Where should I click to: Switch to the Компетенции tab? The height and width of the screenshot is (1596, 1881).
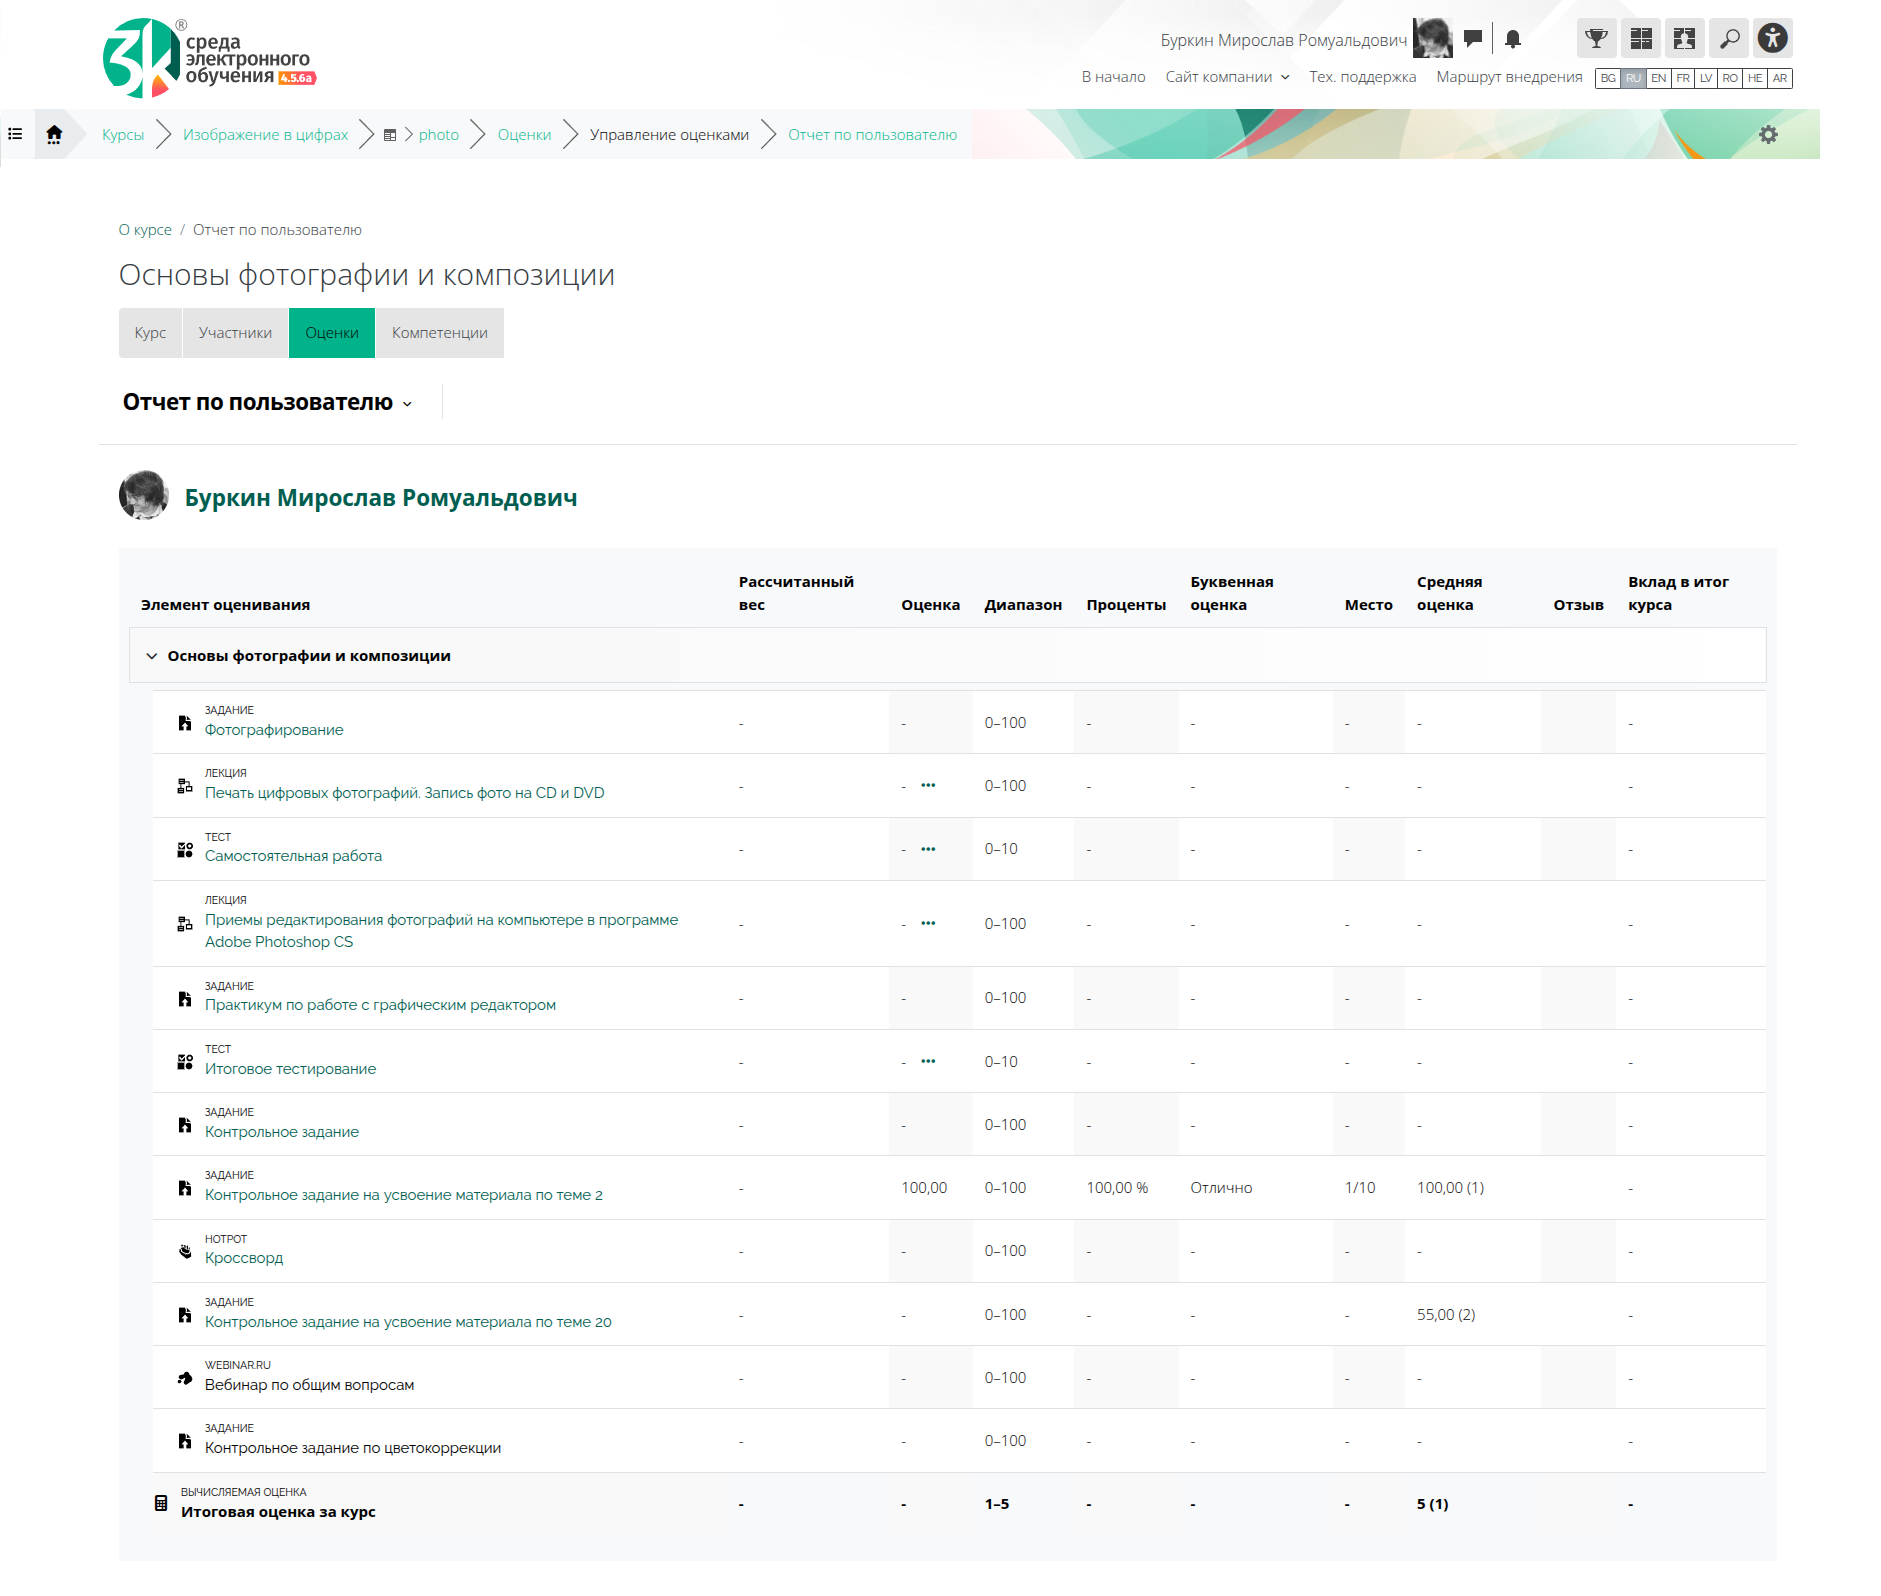pyautogui.click(x=439, y=333)
